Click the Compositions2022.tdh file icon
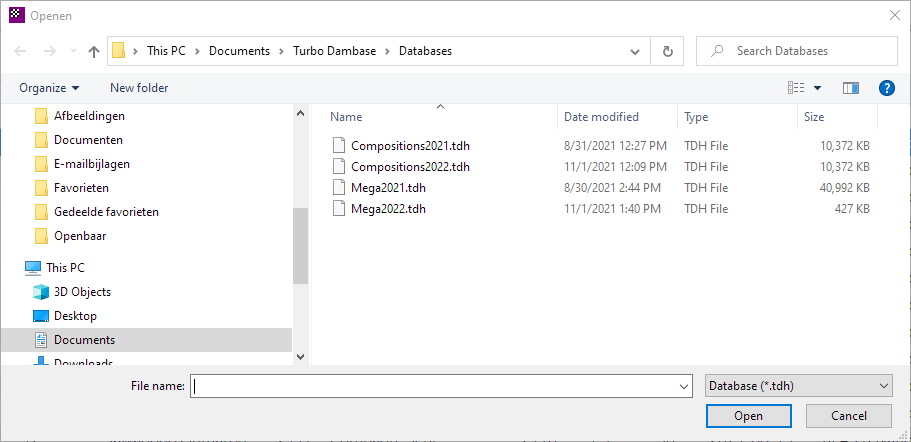The width and height of the screenshot is (911, 442). [x=339, y=167]
